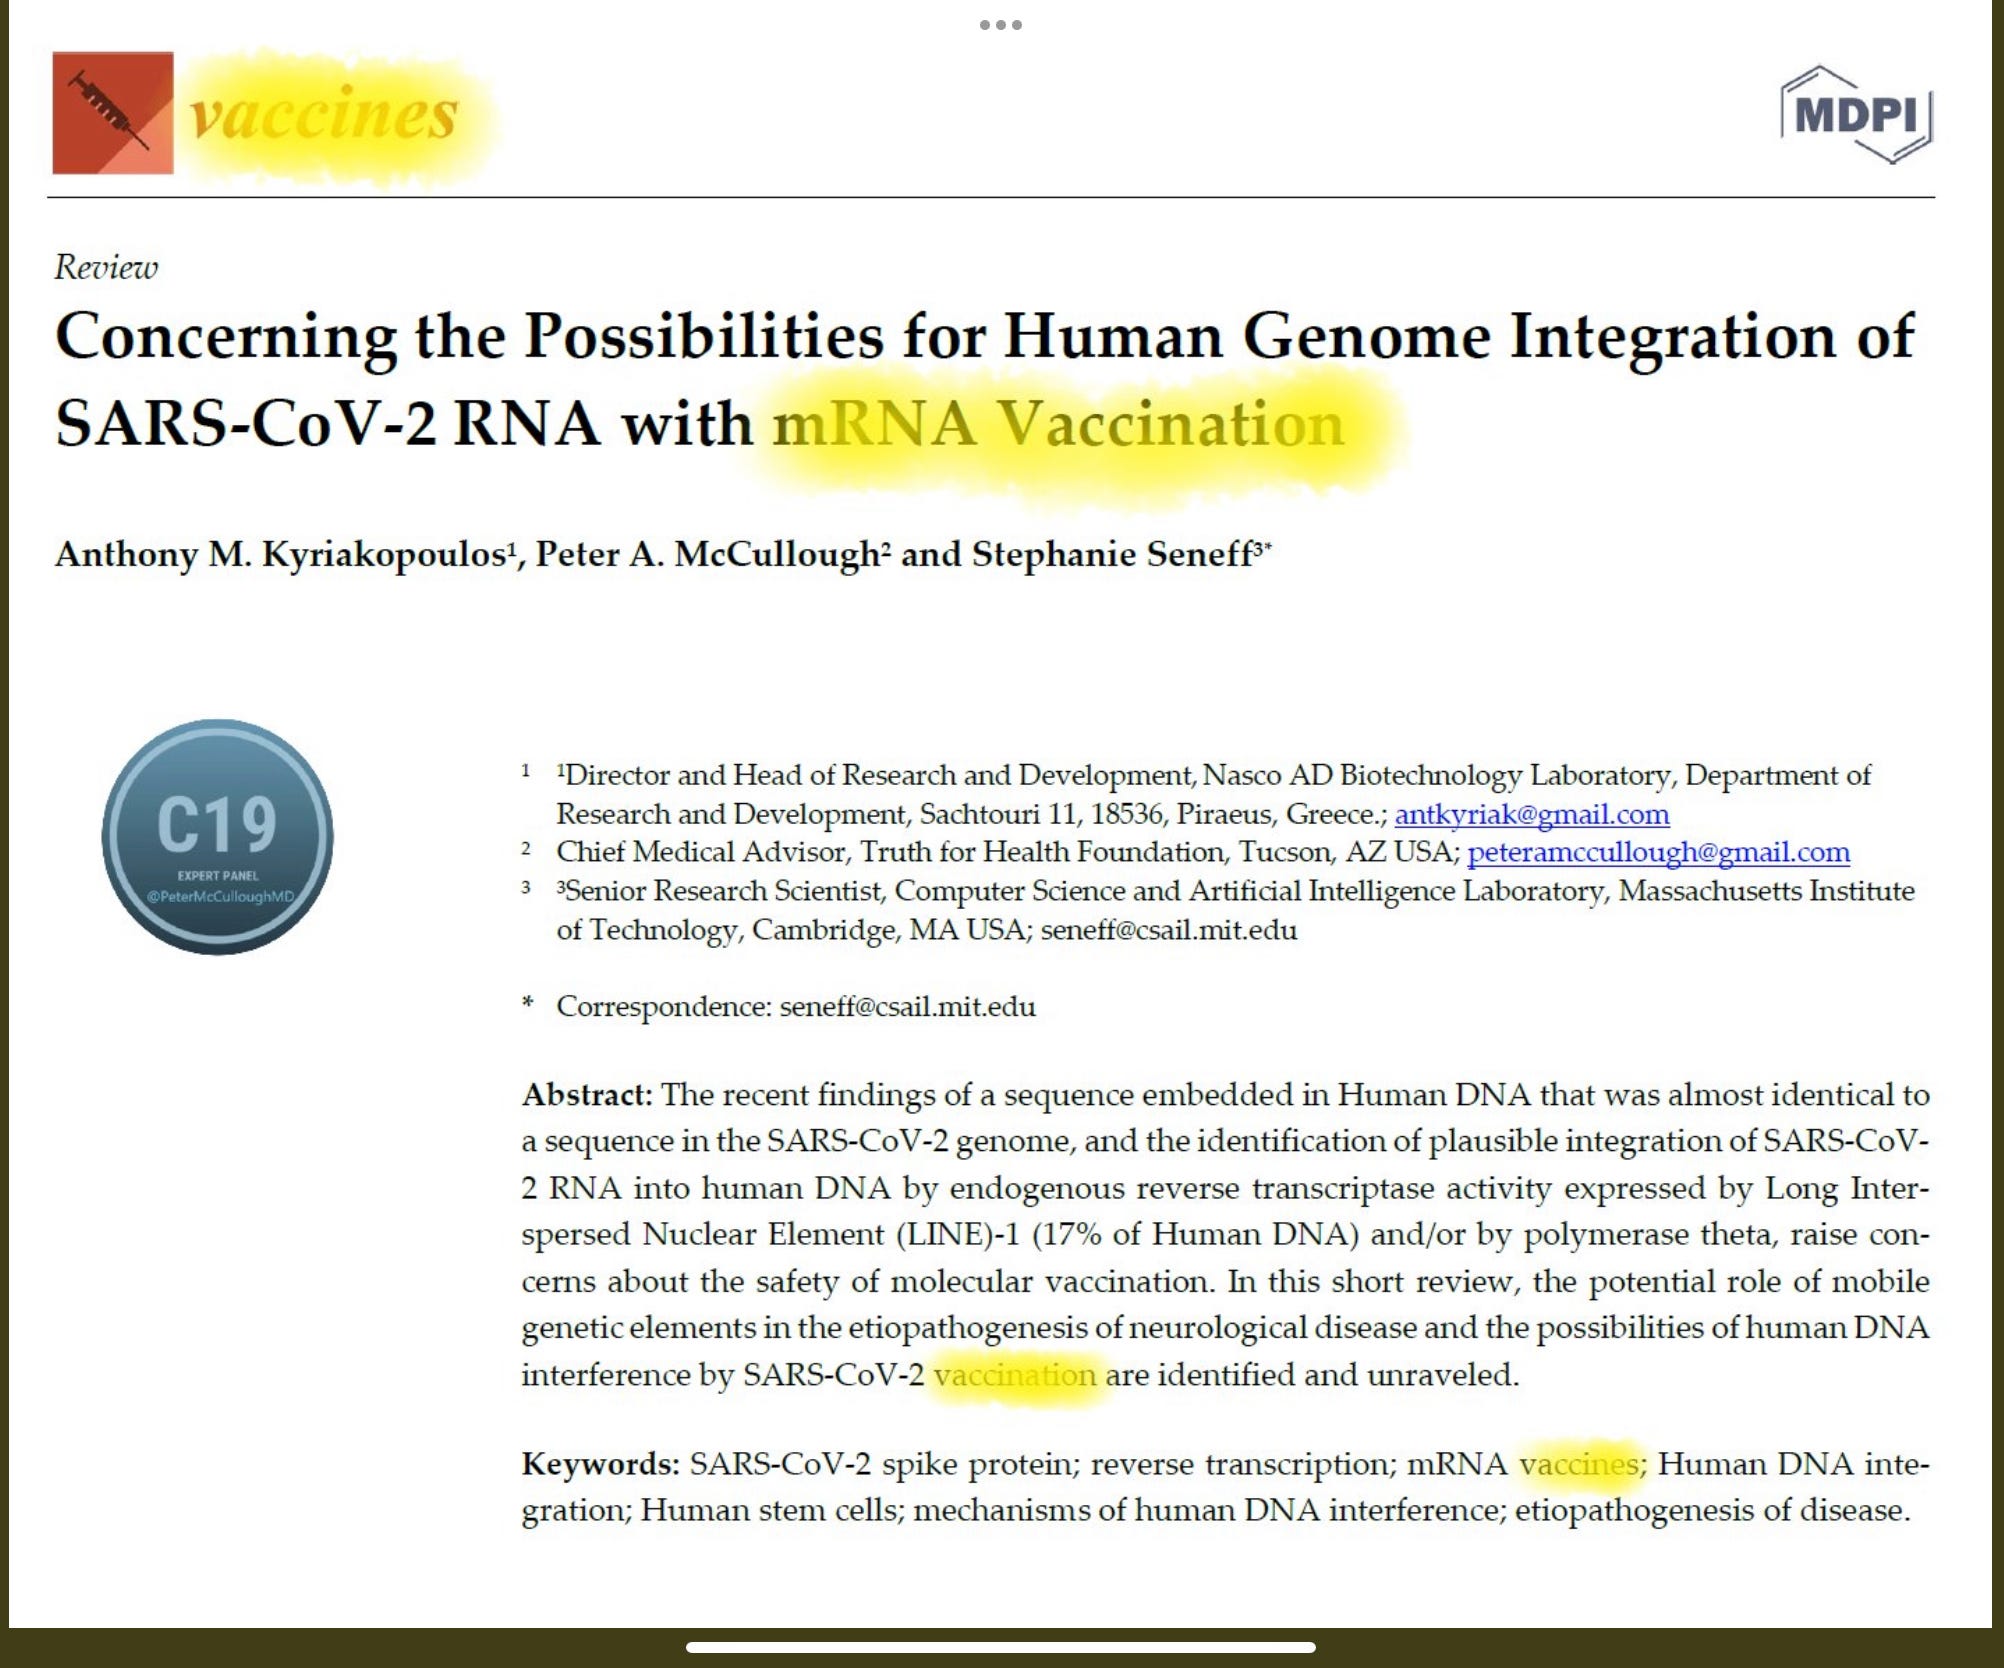Click 'polymerase theta' in the abstract

(1648, 1235)
